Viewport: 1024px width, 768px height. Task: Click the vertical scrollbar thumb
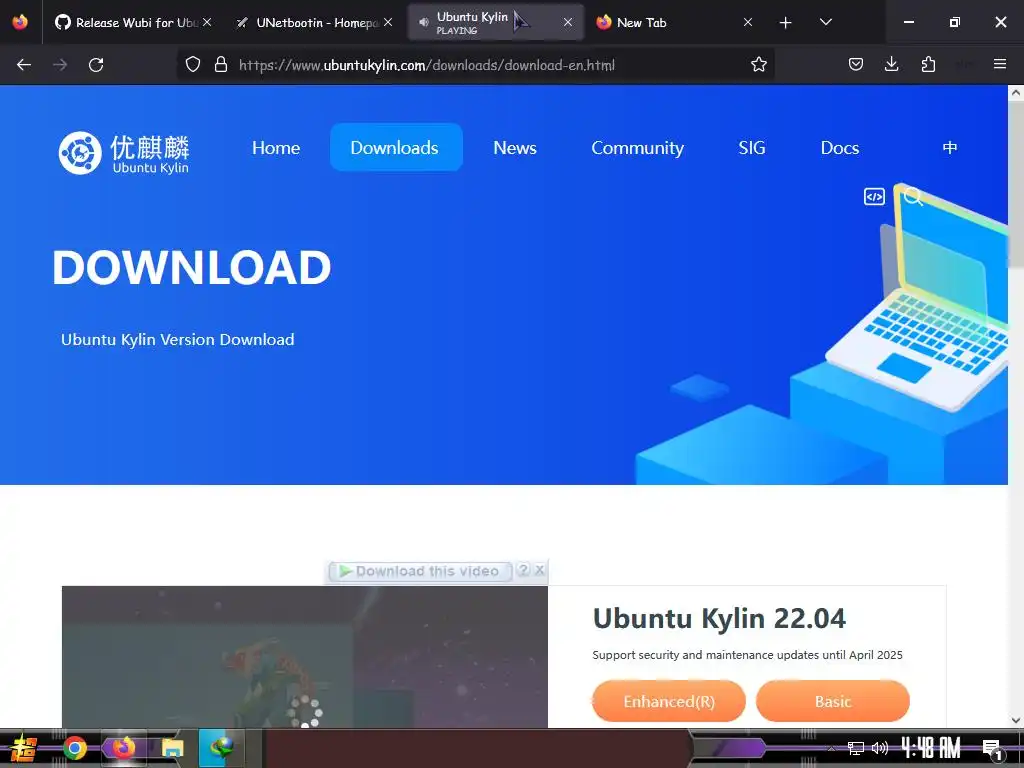pos(1016,184)
